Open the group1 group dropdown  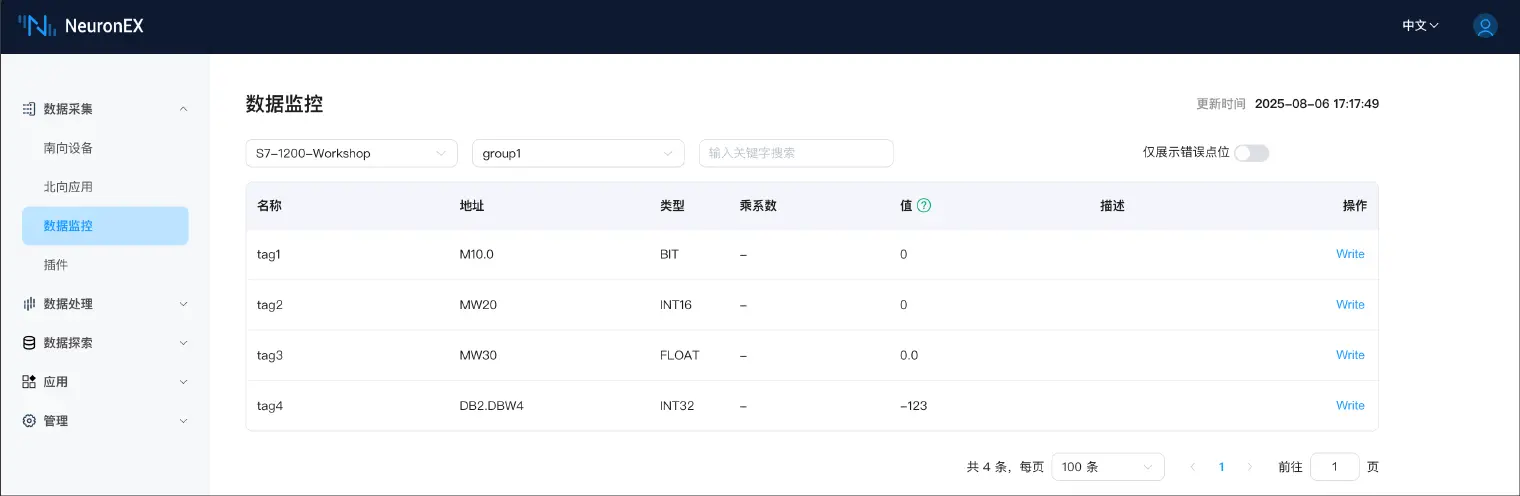577,153
